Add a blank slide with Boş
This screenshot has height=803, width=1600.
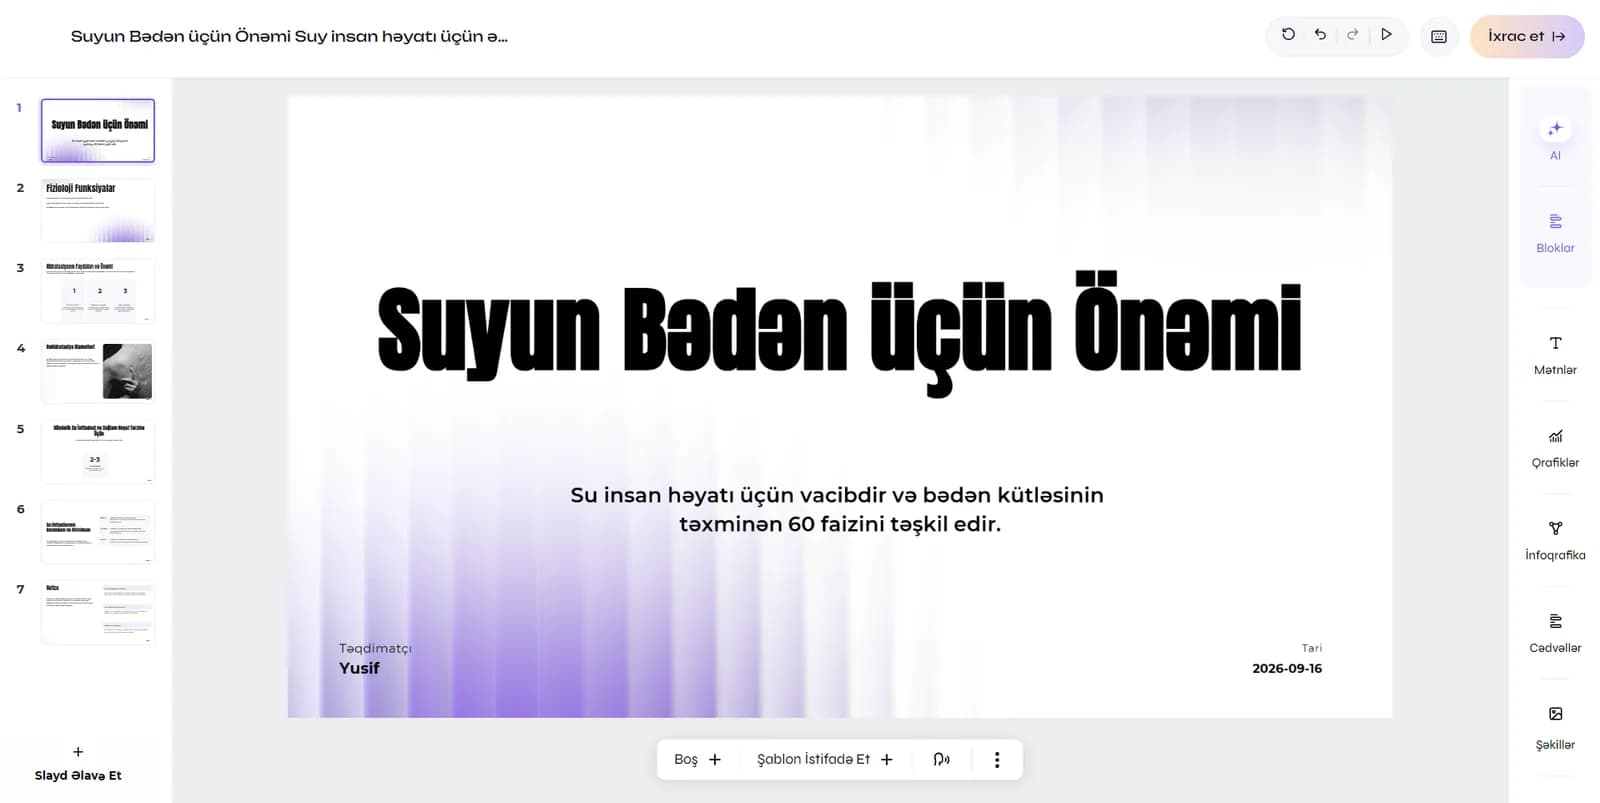697,759
